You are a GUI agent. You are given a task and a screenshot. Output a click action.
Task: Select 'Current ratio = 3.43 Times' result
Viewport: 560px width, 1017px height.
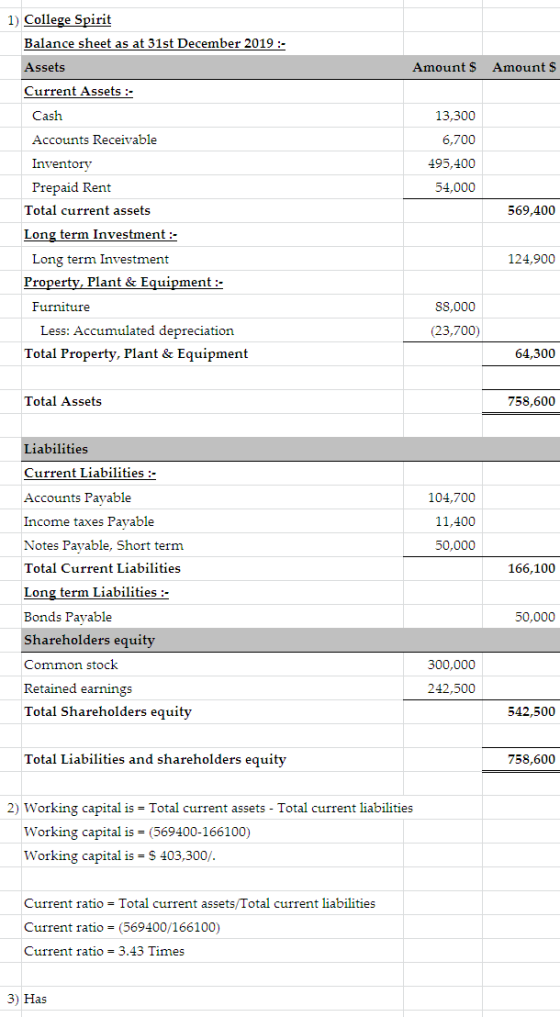point(104,951)
